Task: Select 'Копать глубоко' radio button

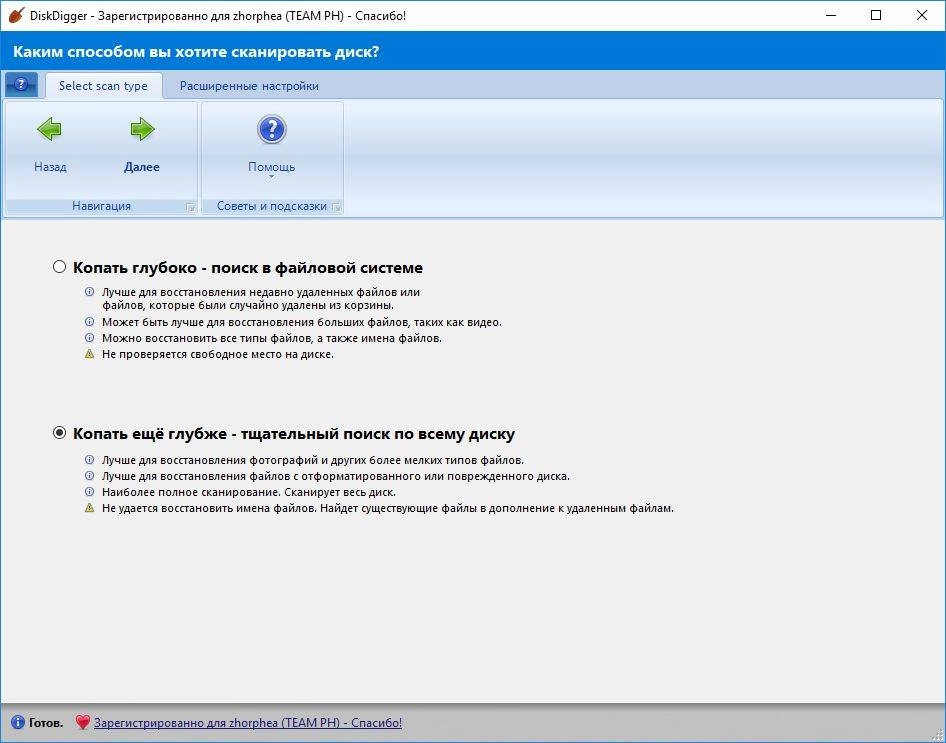Action: (59, 267)
